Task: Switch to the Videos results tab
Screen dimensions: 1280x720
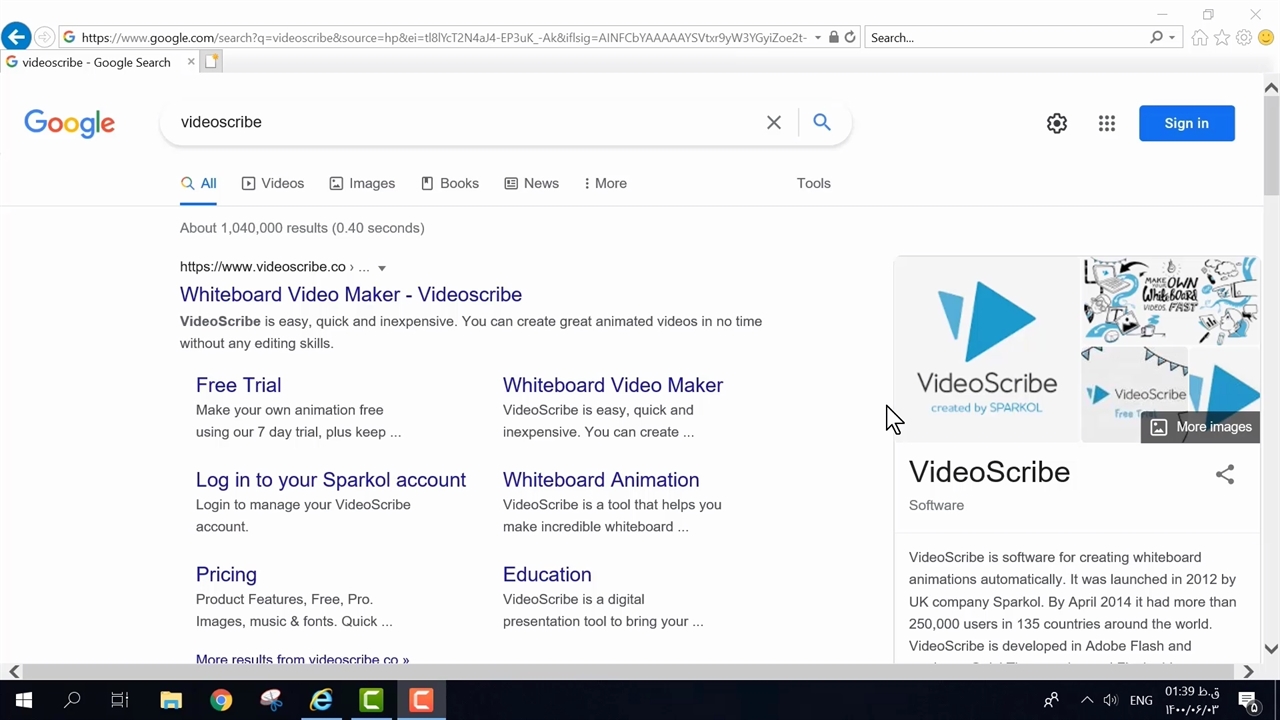Action: [273, 183]
